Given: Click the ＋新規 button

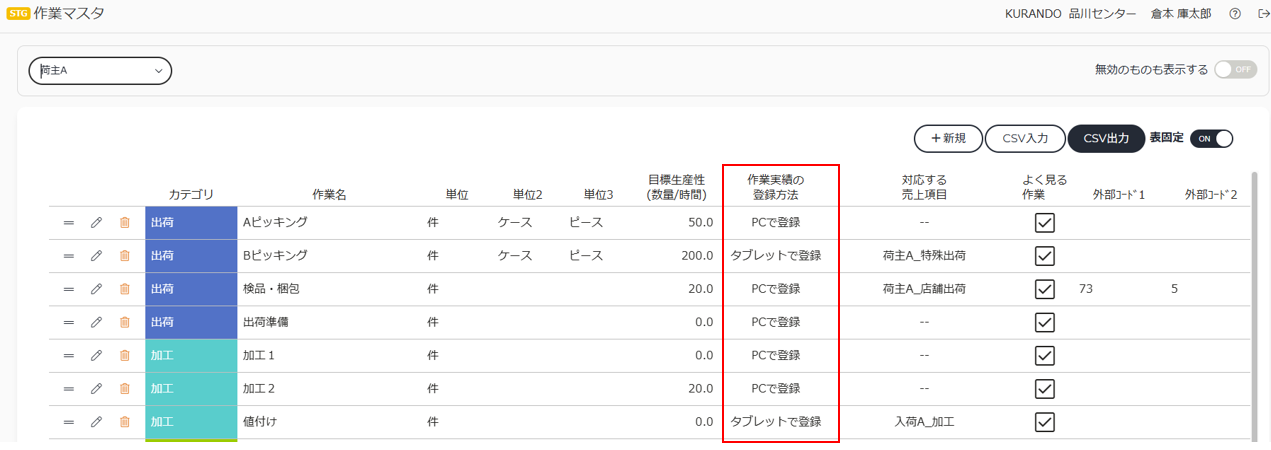Looking at the screenshot, I should tap(948, 138).
